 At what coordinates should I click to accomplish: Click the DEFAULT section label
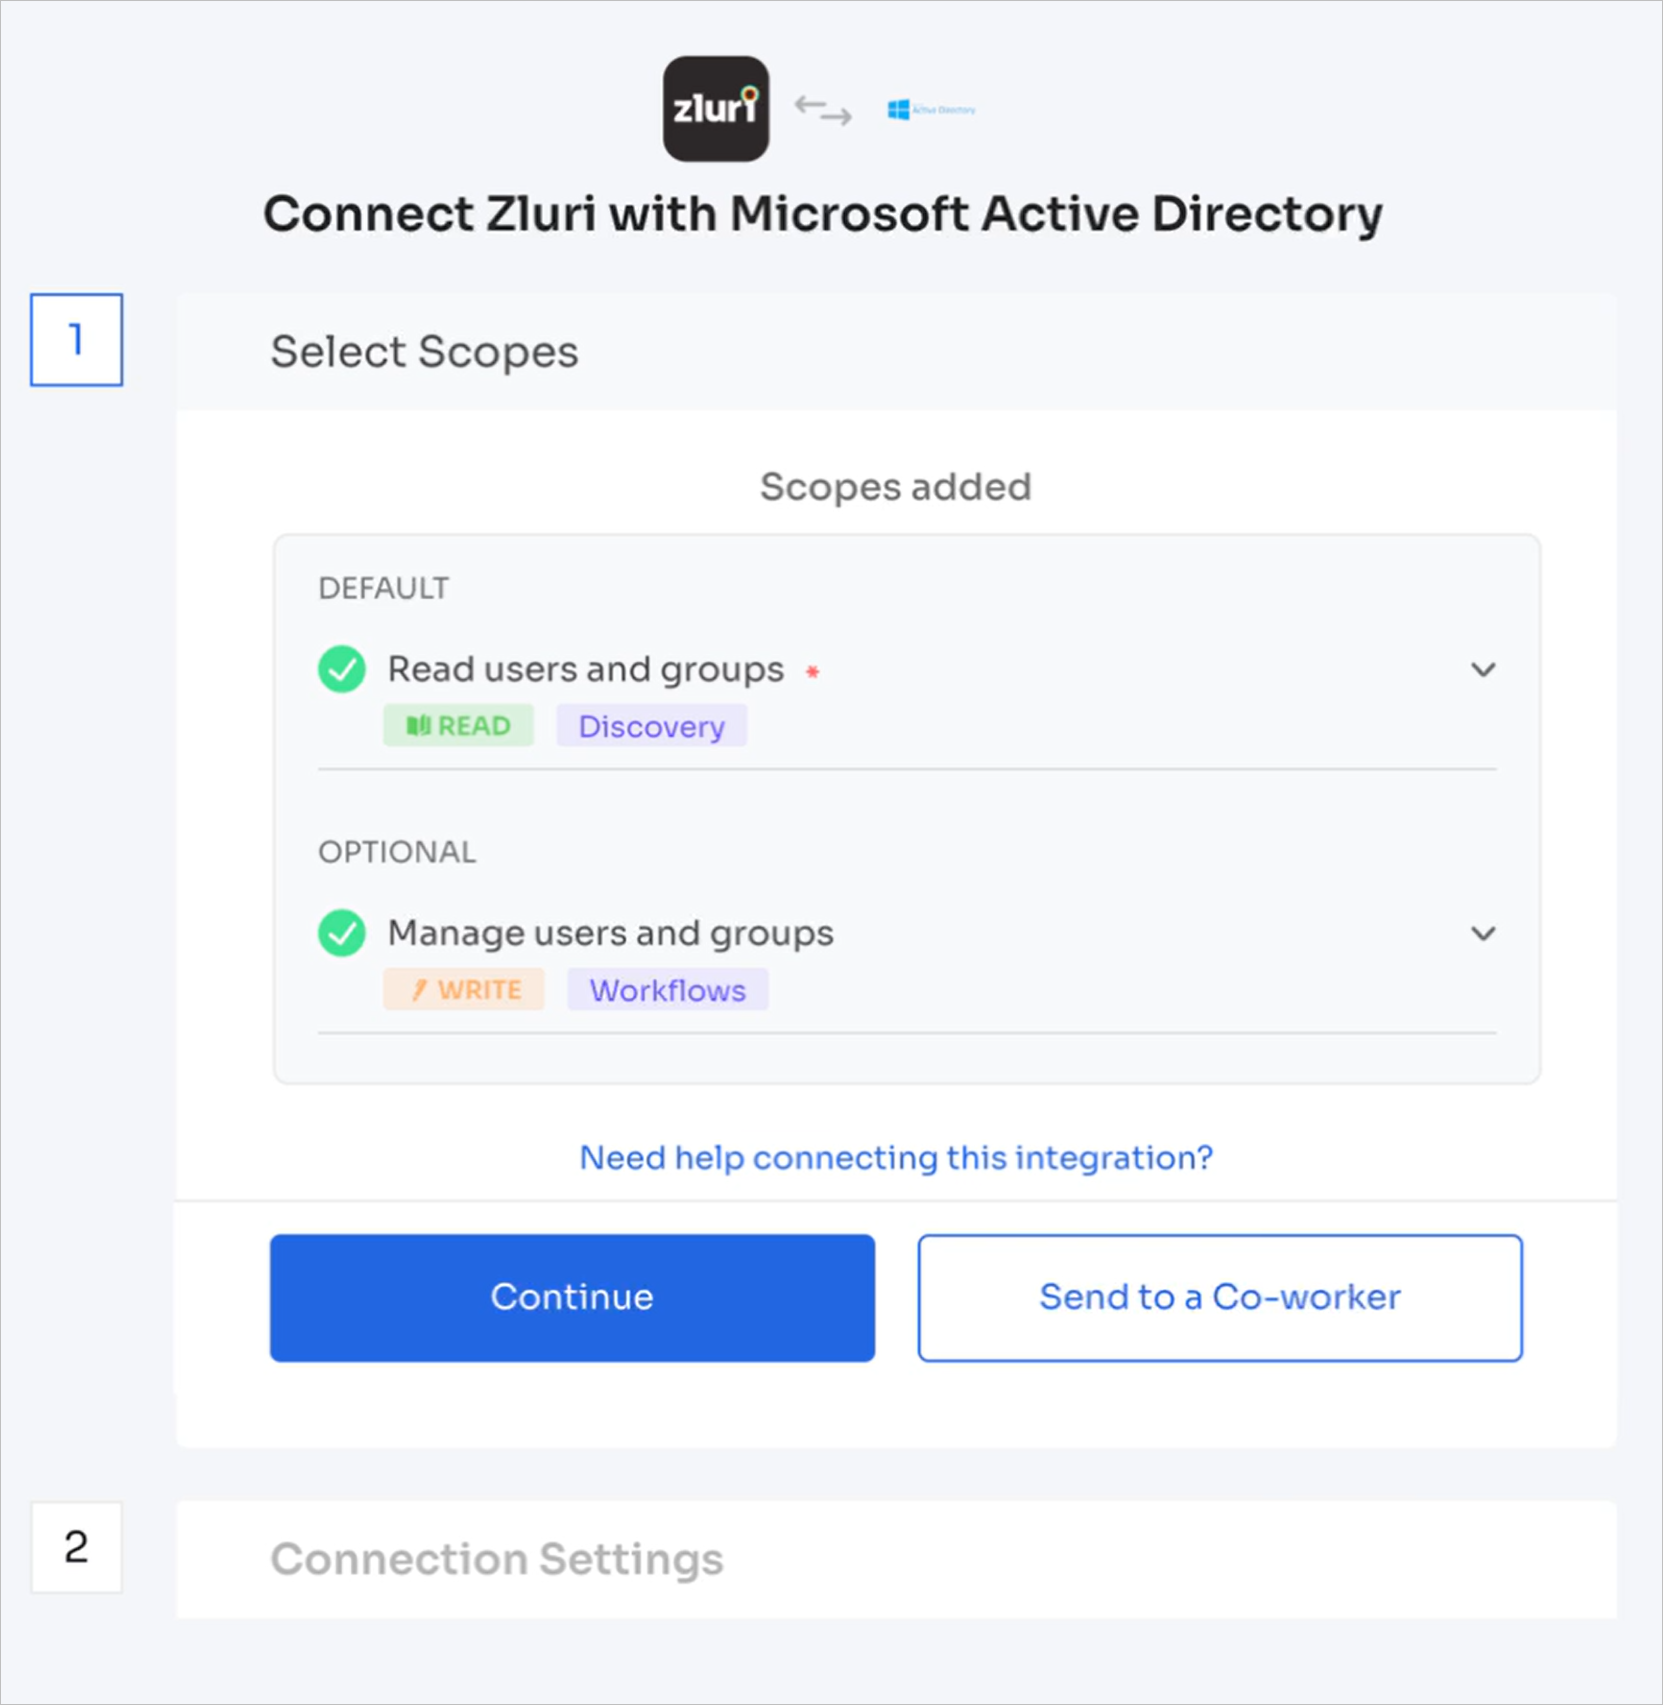[383, 588]
